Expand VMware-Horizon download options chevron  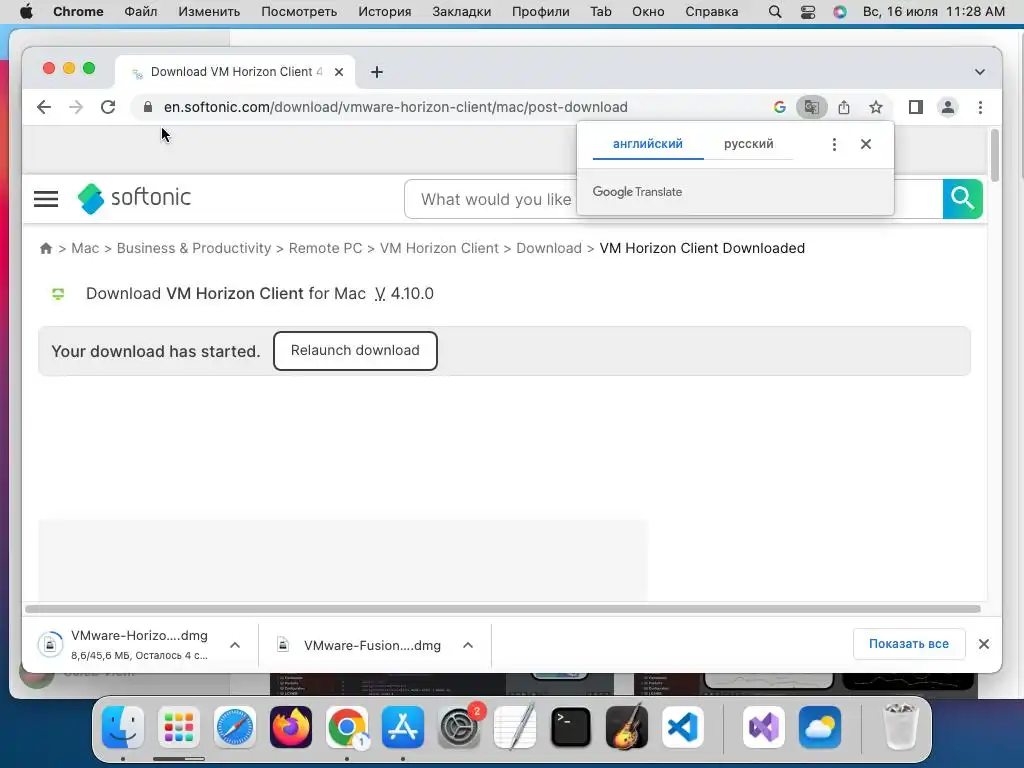[235, 645]
